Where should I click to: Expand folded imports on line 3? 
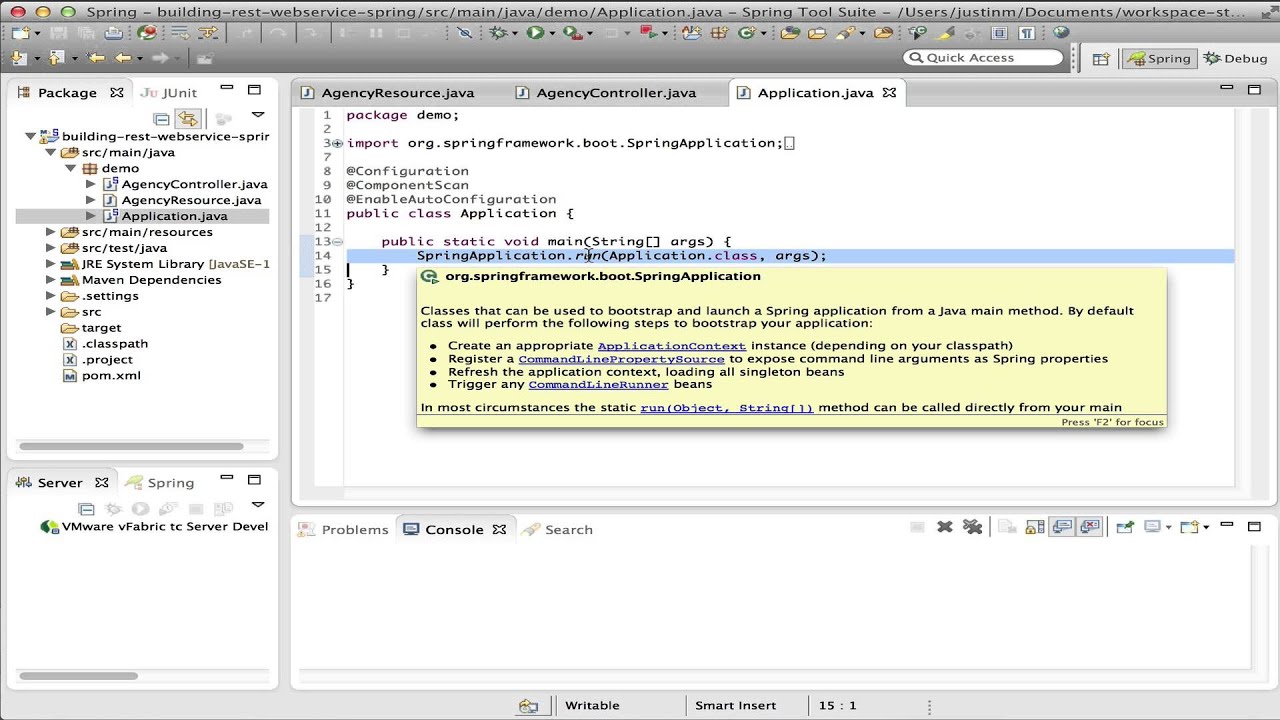(x=337, y=143)
